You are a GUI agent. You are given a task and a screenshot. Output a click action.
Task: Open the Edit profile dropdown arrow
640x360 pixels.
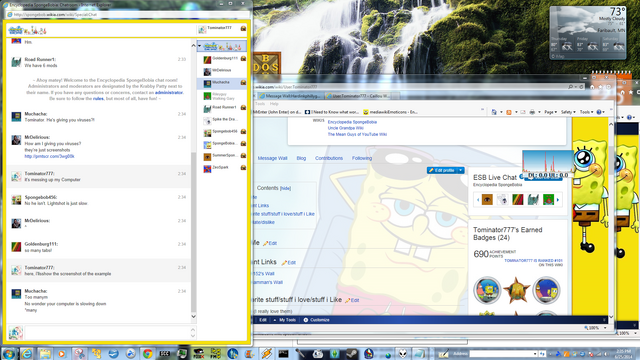pyautogui.click(x=461, y=170)
